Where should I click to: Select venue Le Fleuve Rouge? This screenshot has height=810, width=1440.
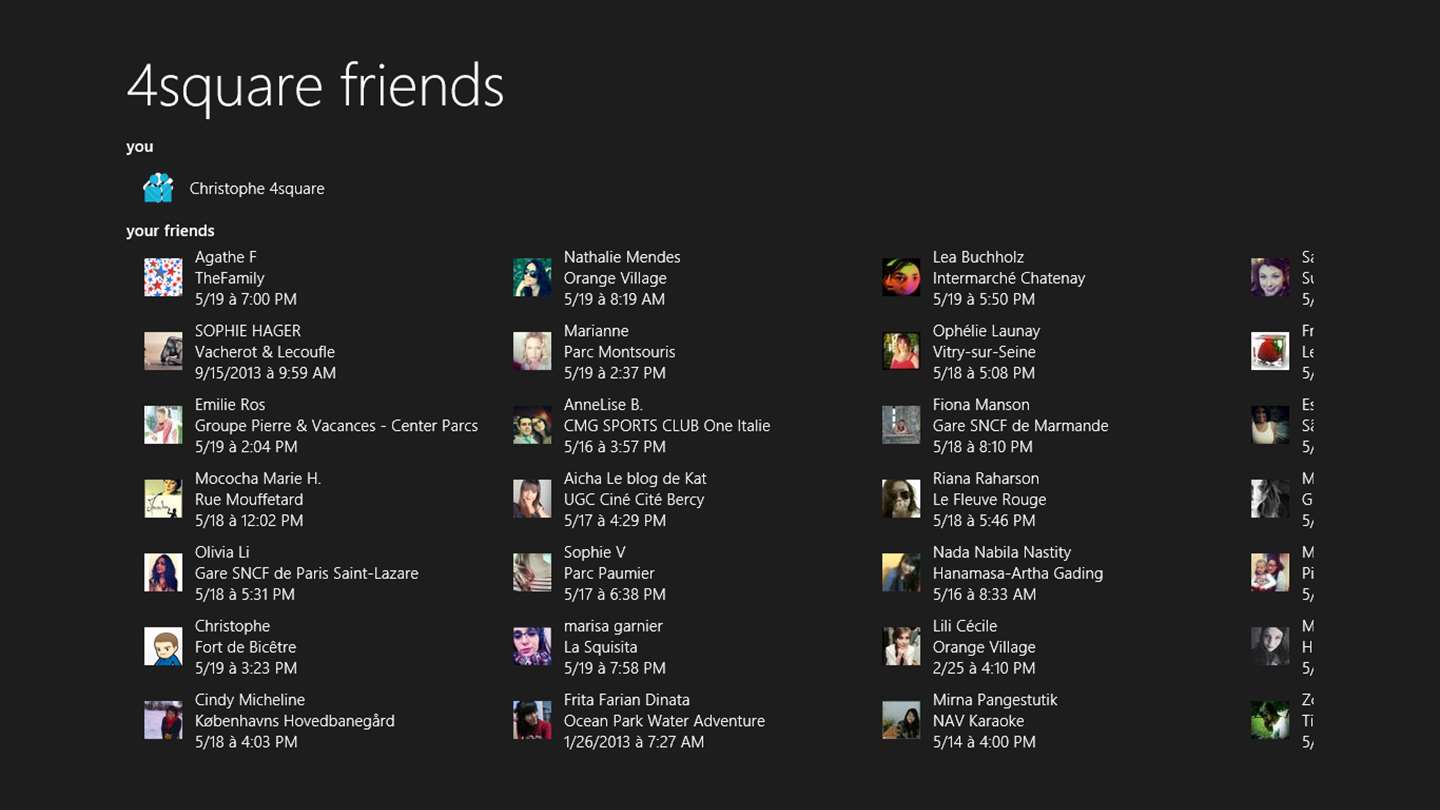pos(989,500)
